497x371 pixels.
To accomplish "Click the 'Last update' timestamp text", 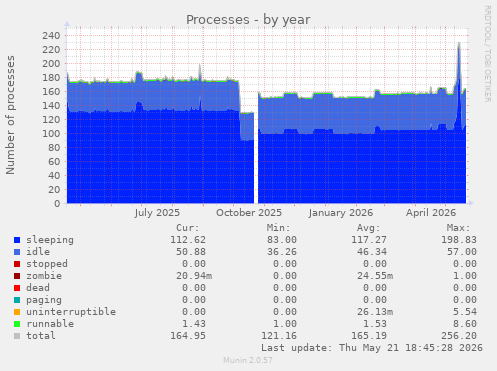I will pos(372,348).
